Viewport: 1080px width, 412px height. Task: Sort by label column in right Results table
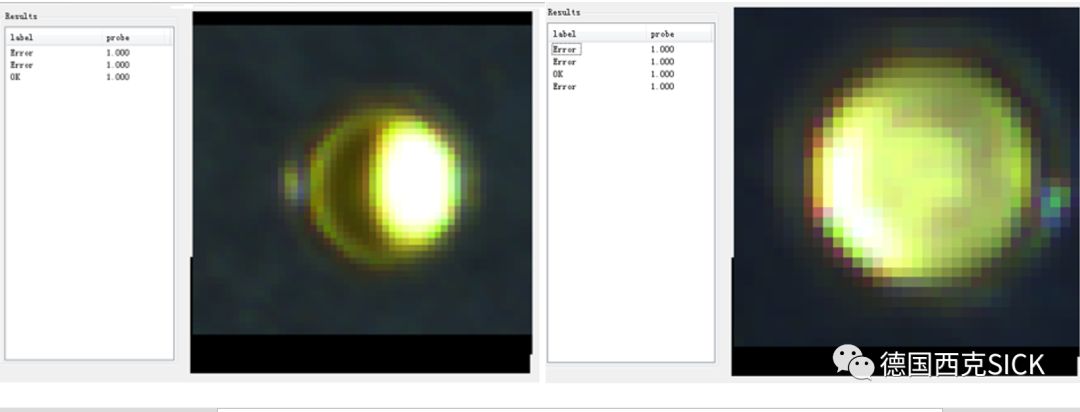[x=564, y=34]
